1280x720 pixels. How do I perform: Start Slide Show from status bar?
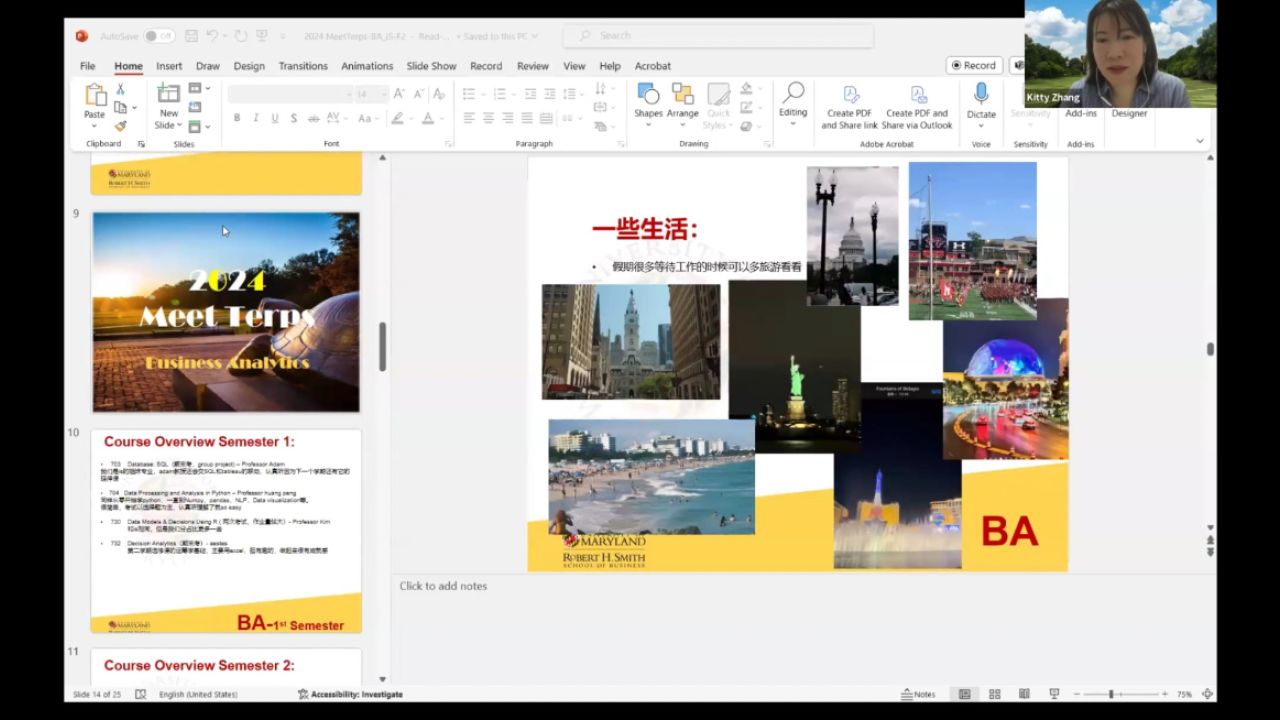pos(1054,694)
